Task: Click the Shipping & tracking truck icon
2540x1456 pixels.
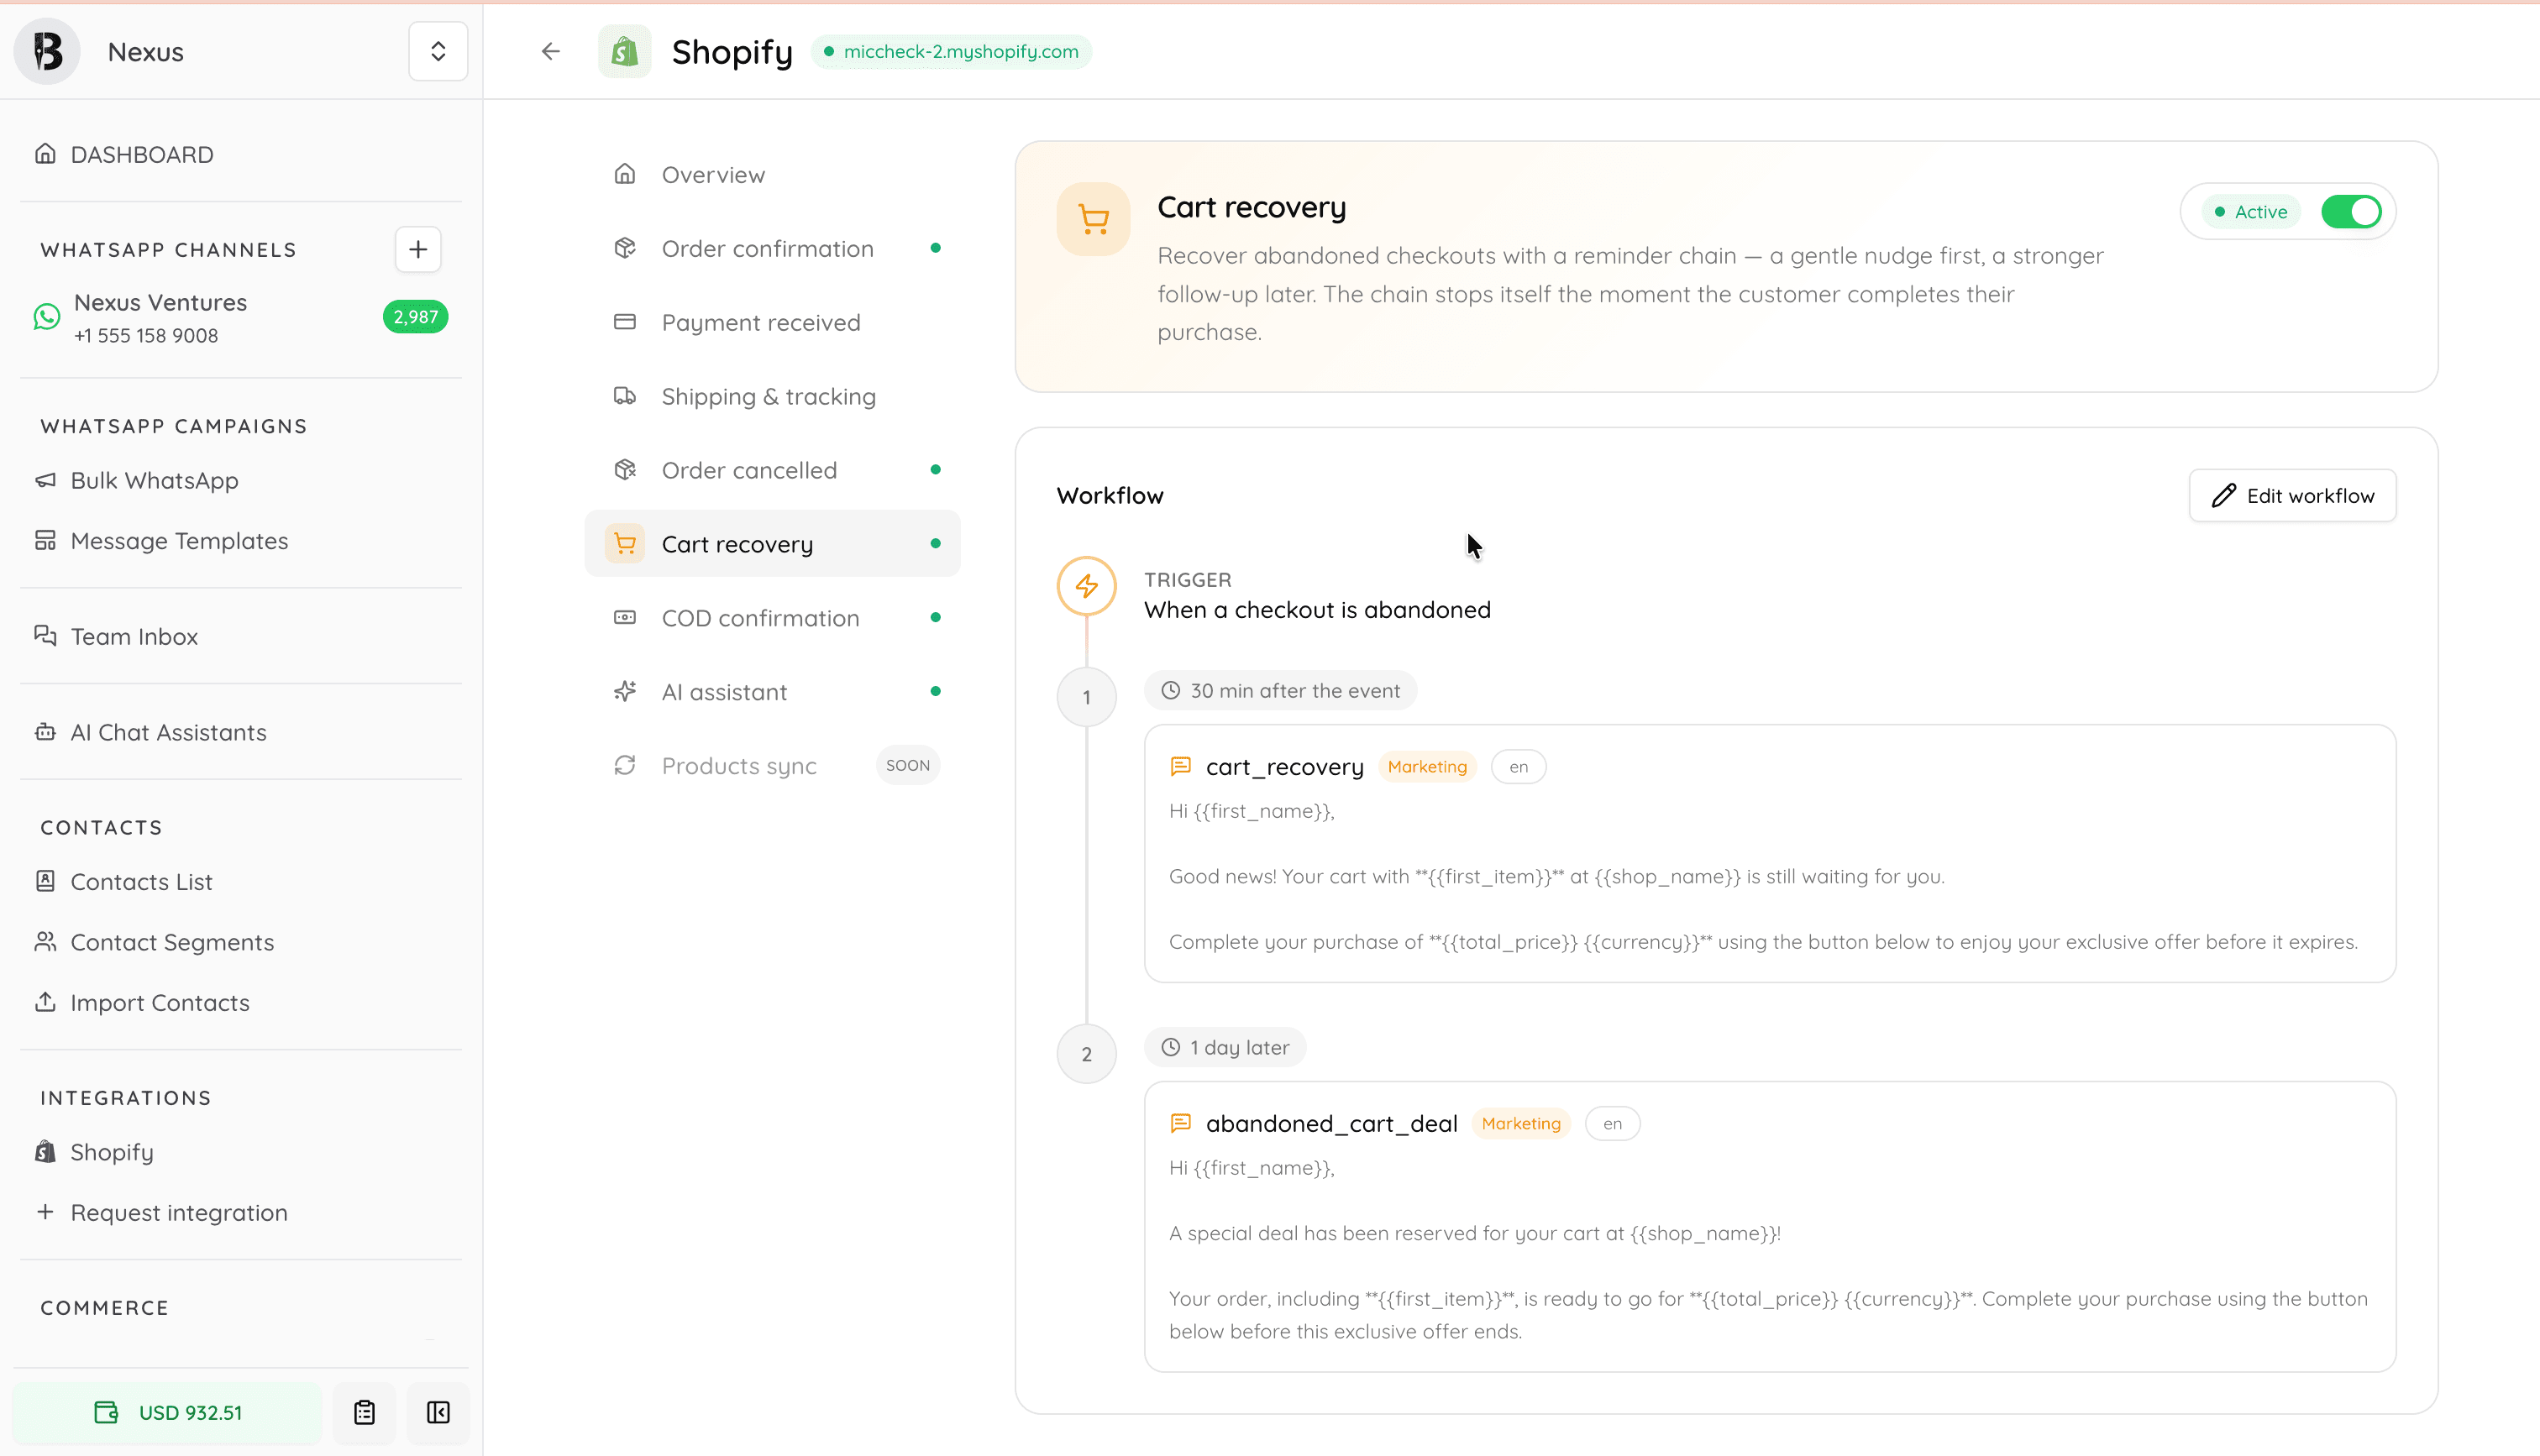Action: coord(625,396)
